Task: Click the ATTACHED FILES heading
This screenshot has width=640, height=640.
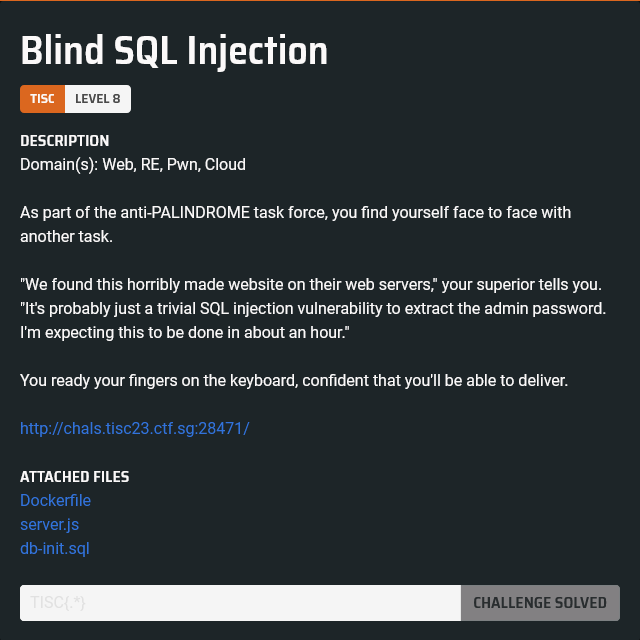Action: [75, 477]
